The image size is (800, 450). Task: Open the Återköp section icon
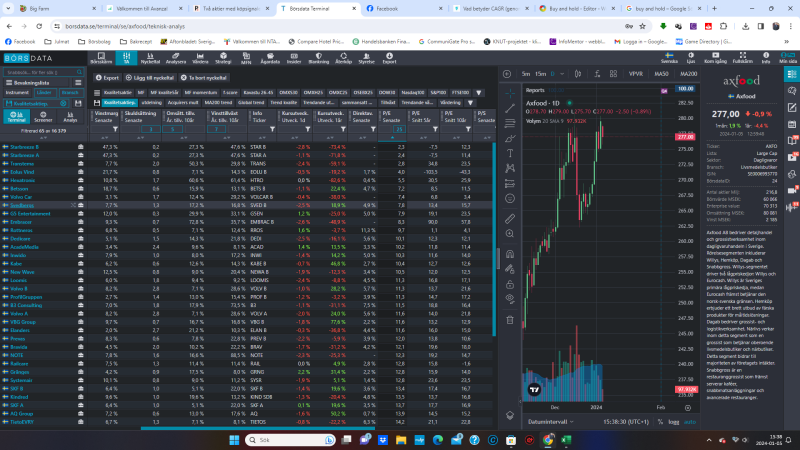[343, 58]
